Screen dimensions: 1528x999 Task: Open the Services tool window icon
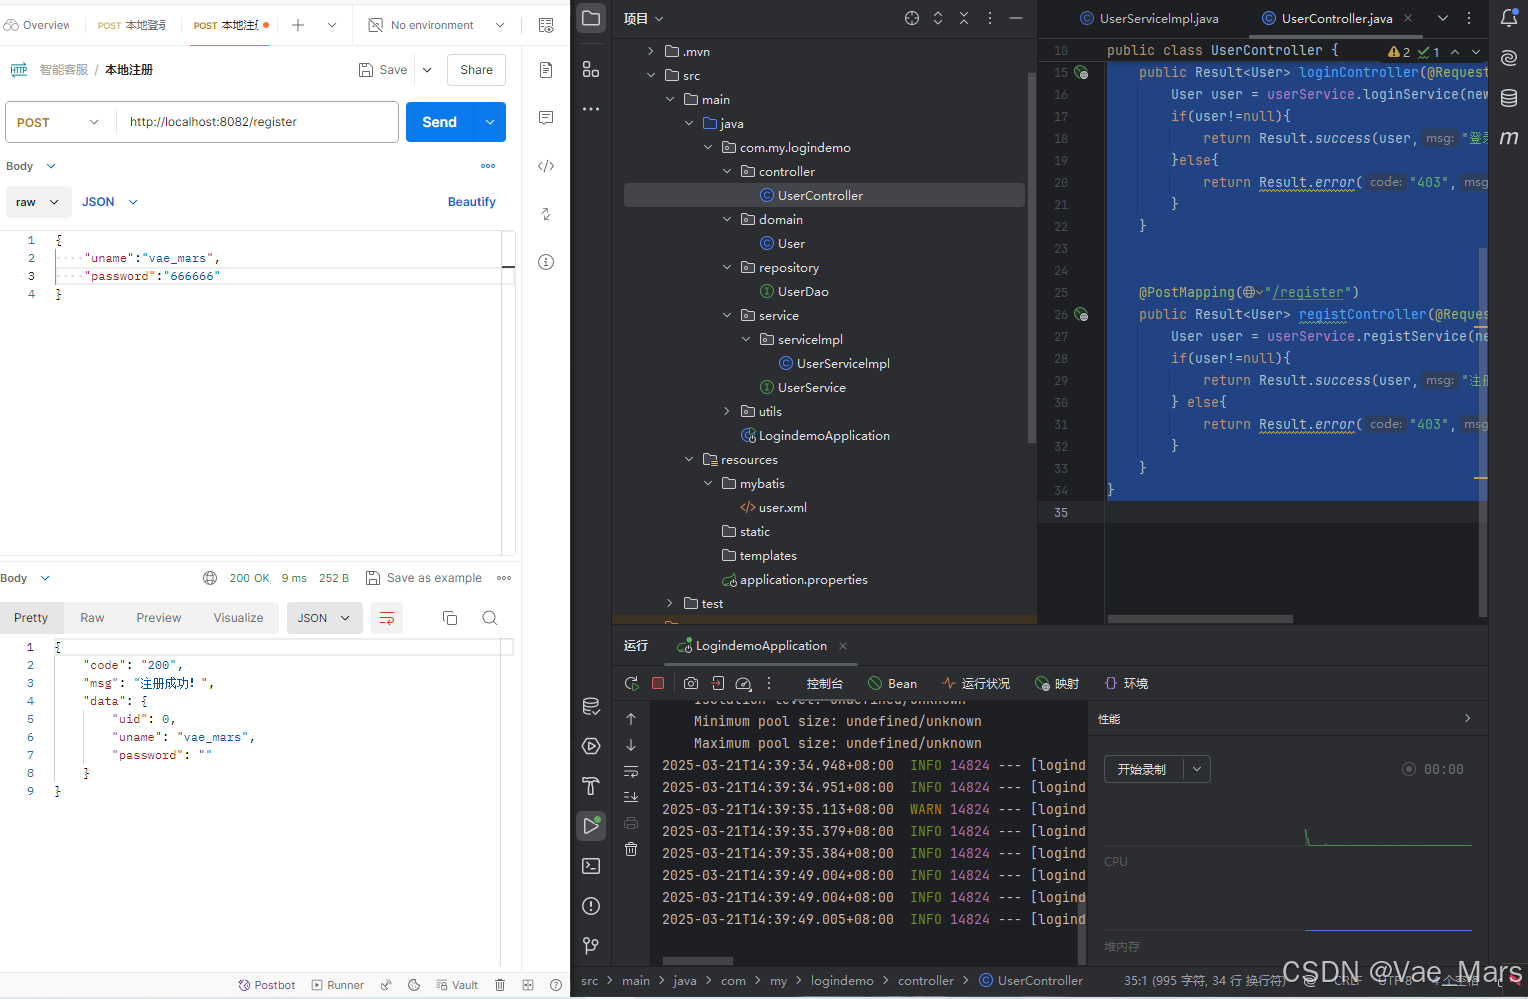point(591,746)
